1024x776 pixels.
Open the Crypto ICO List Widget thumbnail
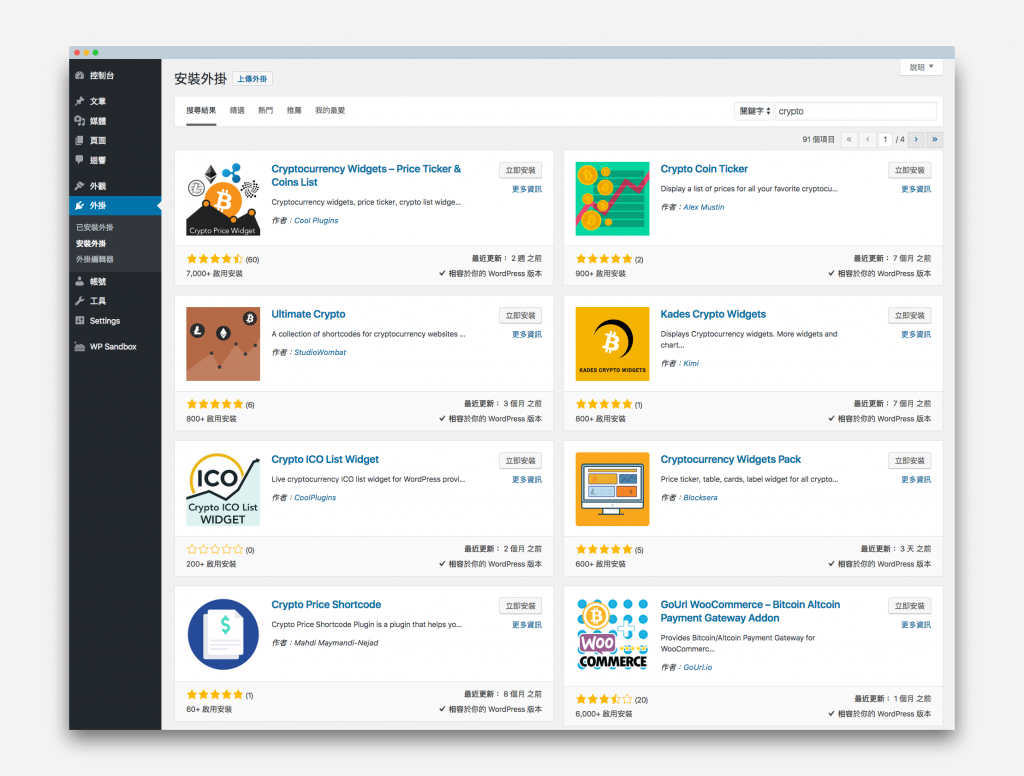[x=223, y=489]
